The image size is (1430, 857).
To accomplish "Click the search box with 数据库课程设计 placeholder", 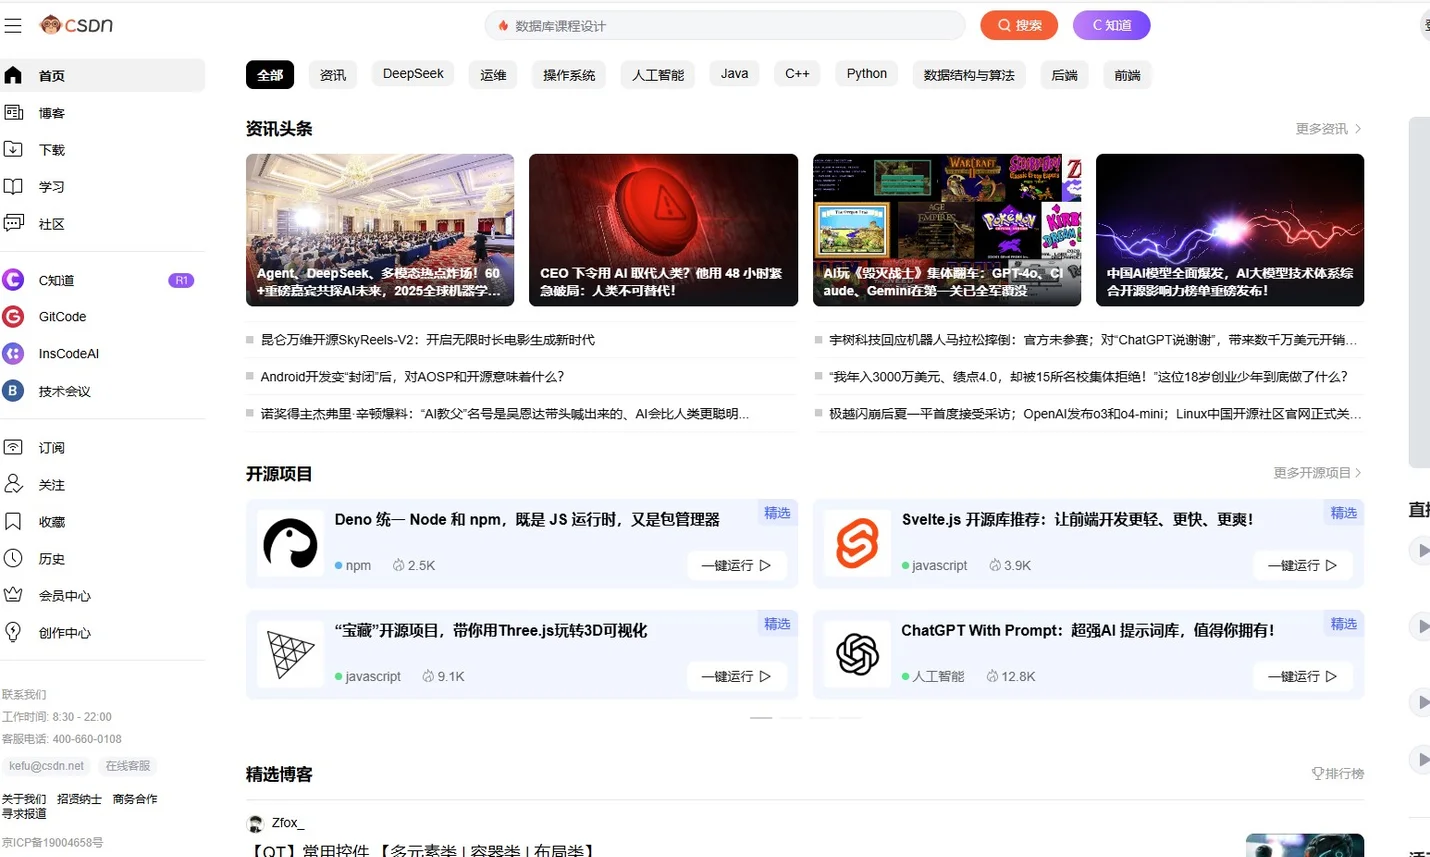I will pyautogui.click(x=725, y=26).
